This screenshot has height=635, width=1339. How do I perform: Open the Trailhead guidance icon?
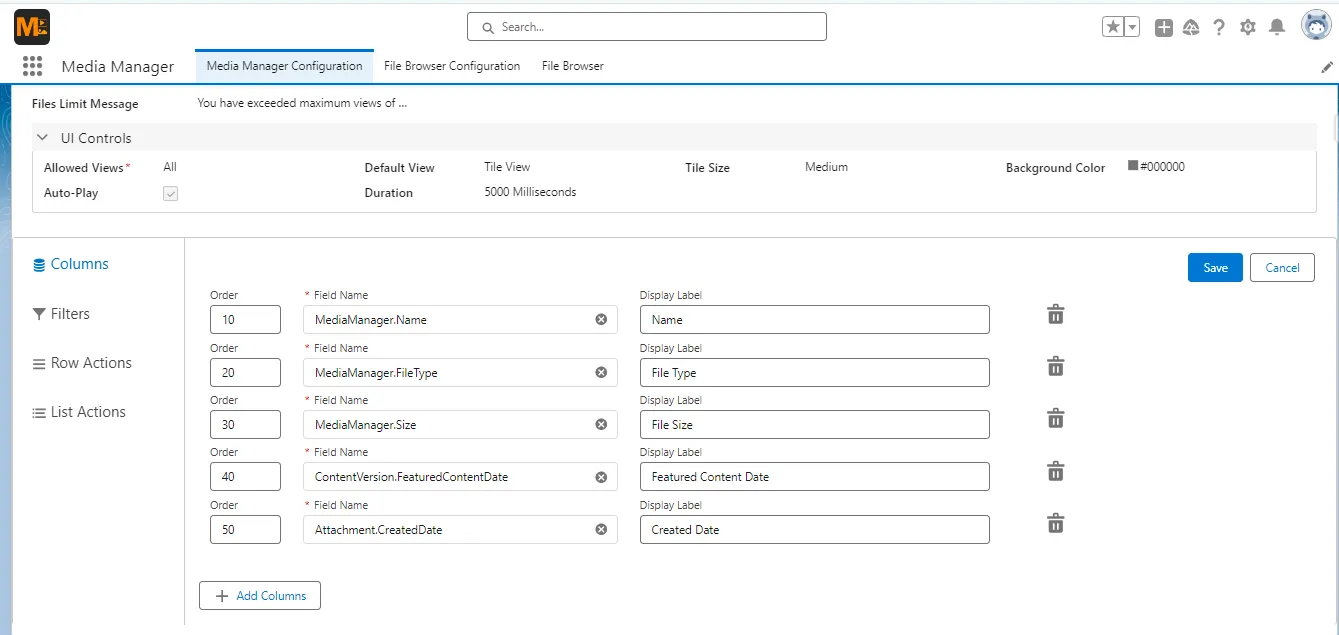1190,27
